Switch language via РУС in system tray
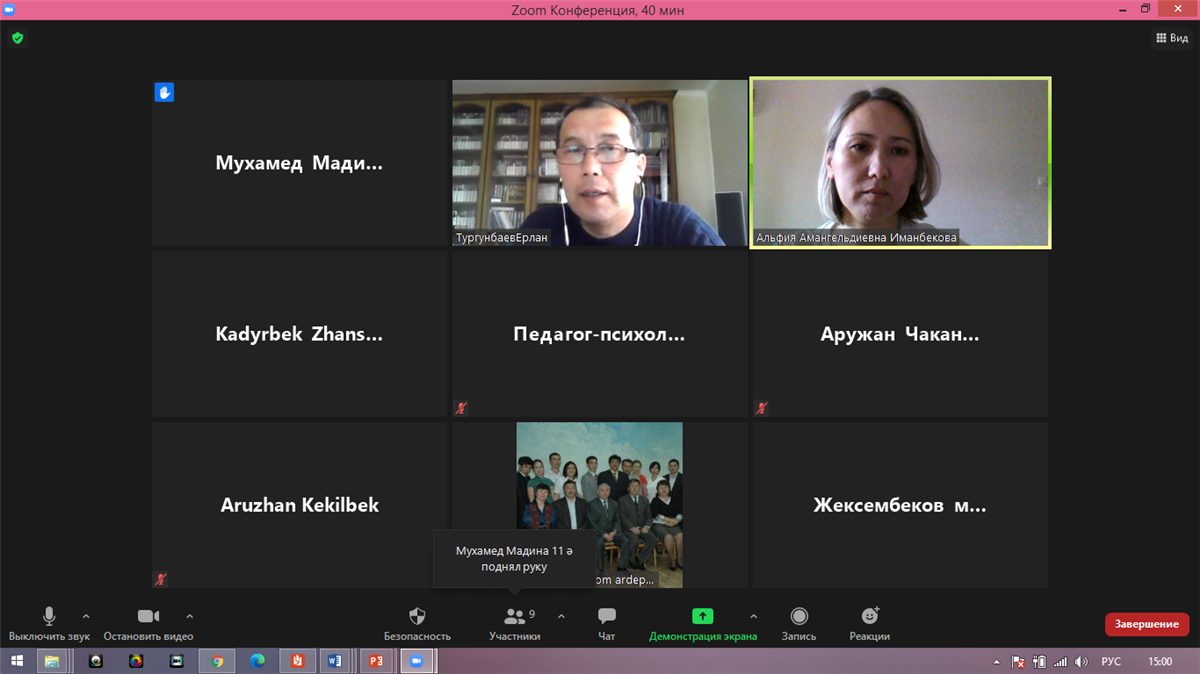 point(1111,661)
